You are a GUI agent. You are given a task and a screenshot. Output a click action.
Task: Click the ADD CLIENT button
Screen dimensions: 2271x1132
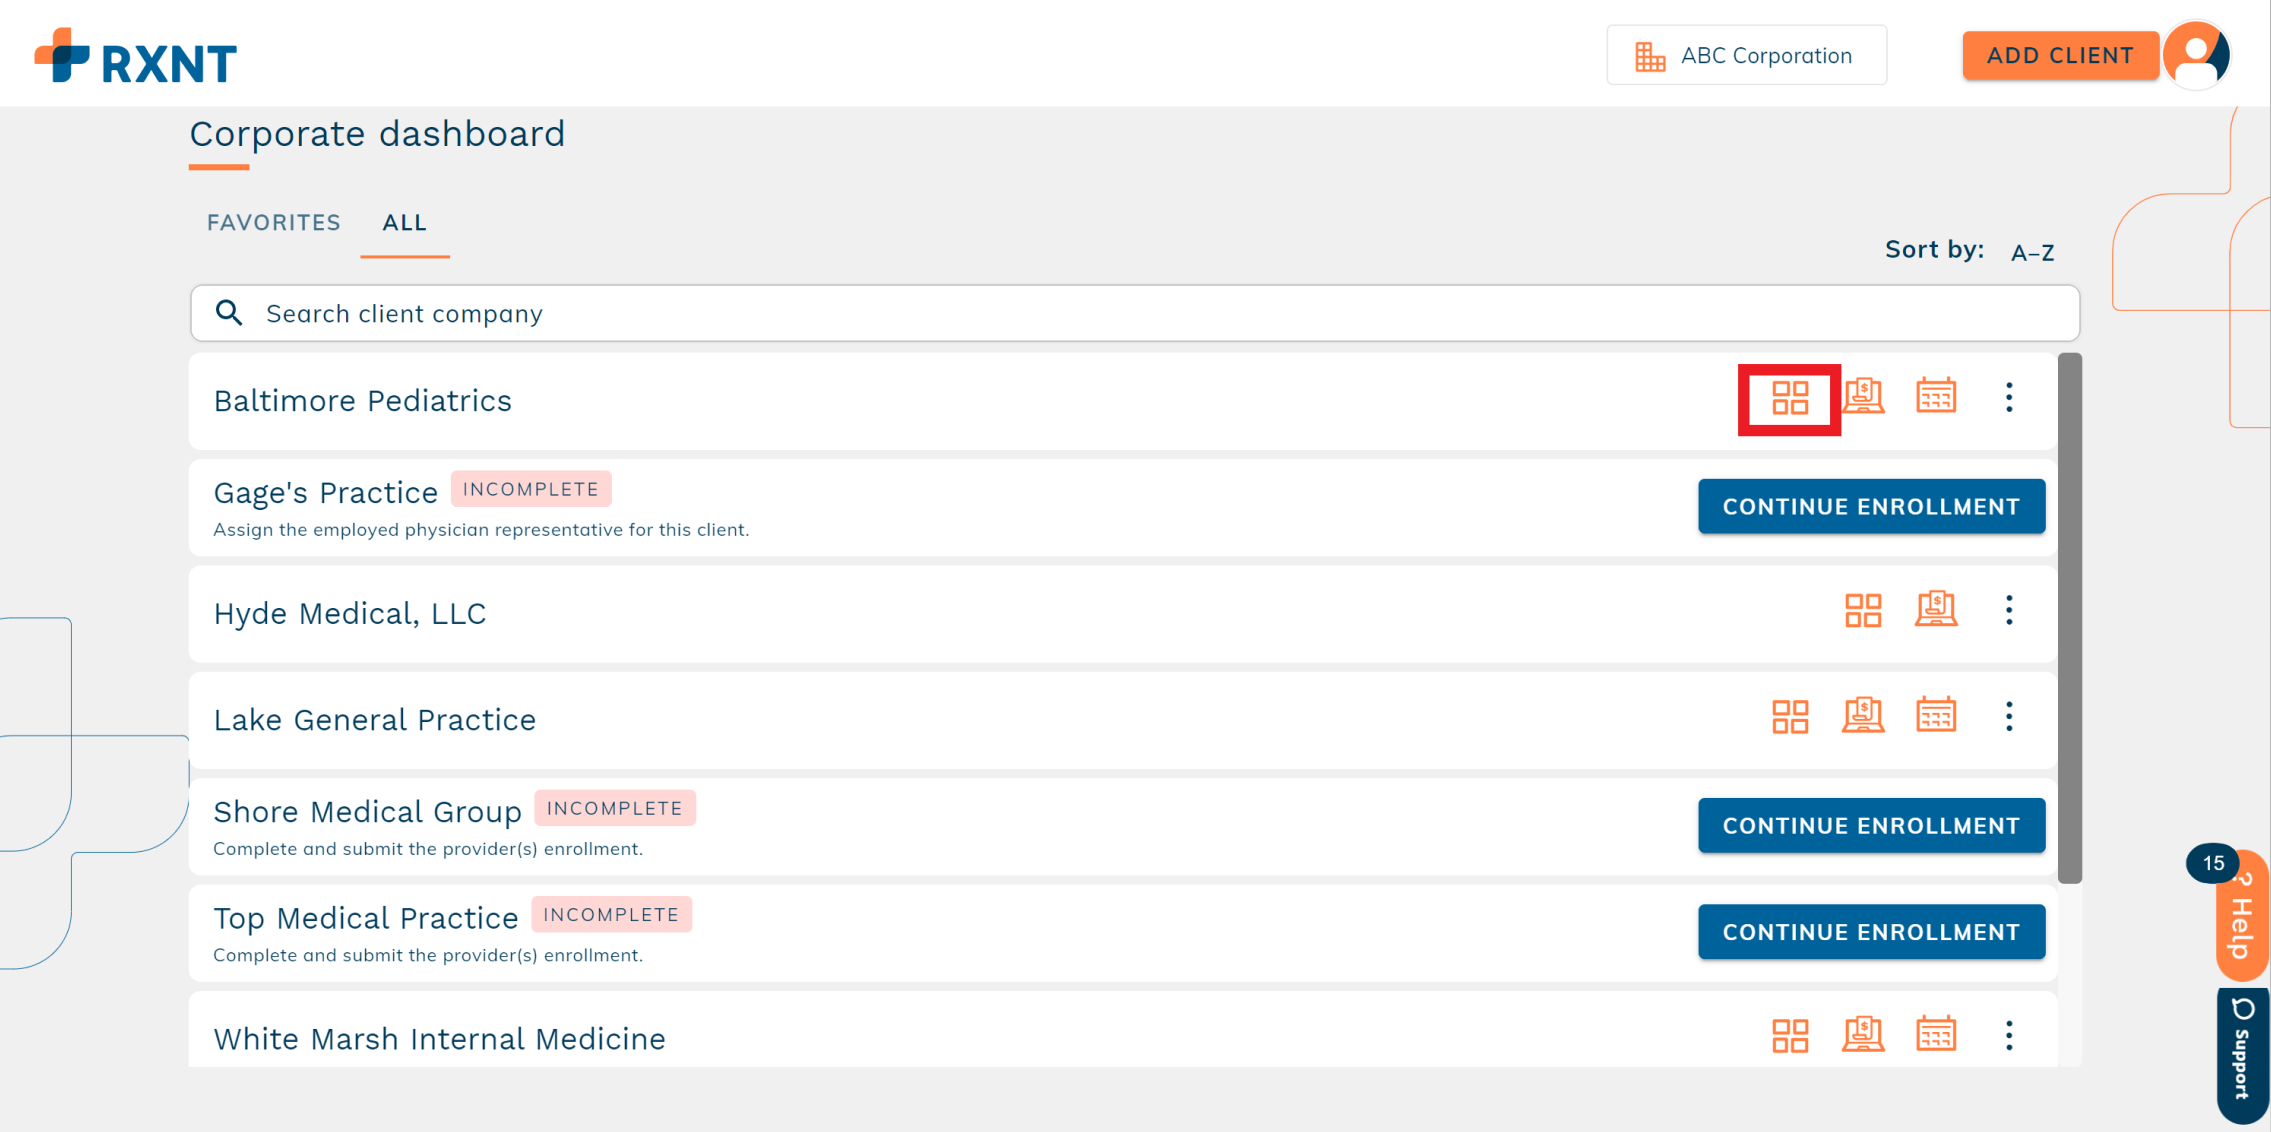coord(2060,55)
